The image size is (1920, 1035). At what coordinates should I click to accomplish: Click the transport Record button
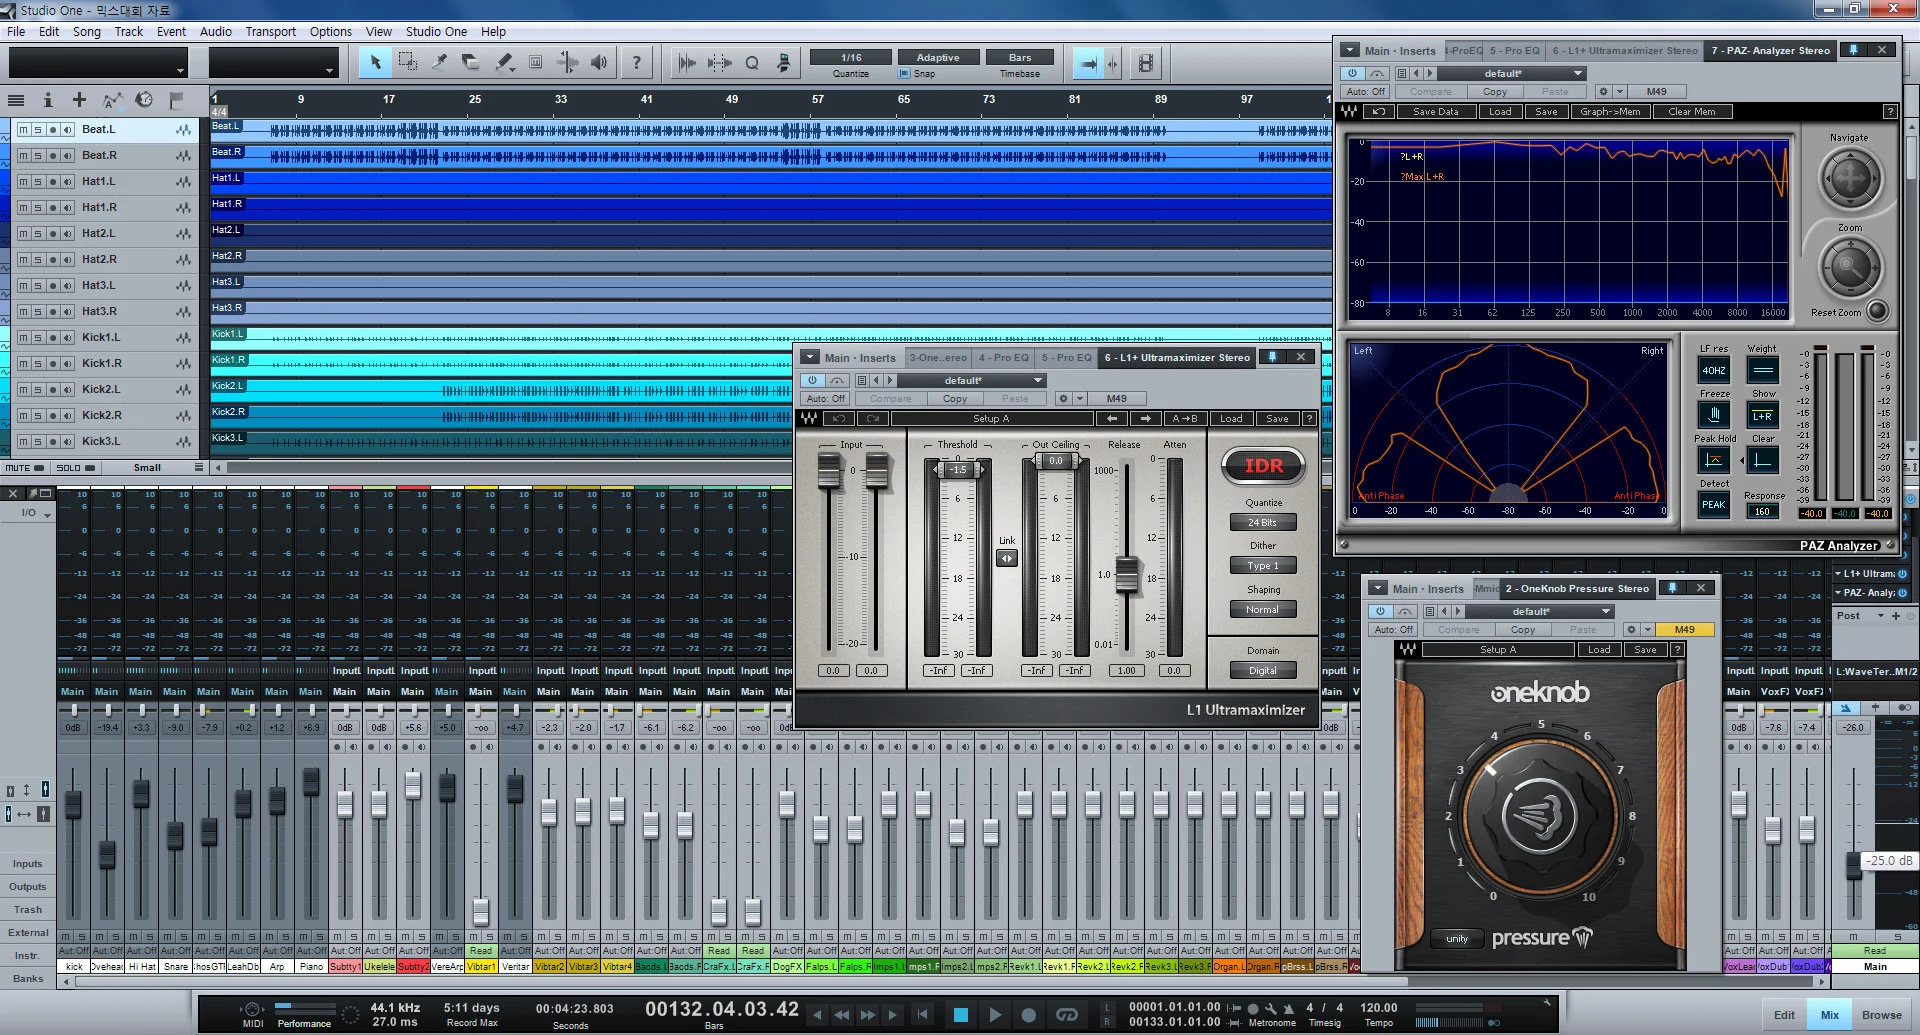pos(1028,1015)
